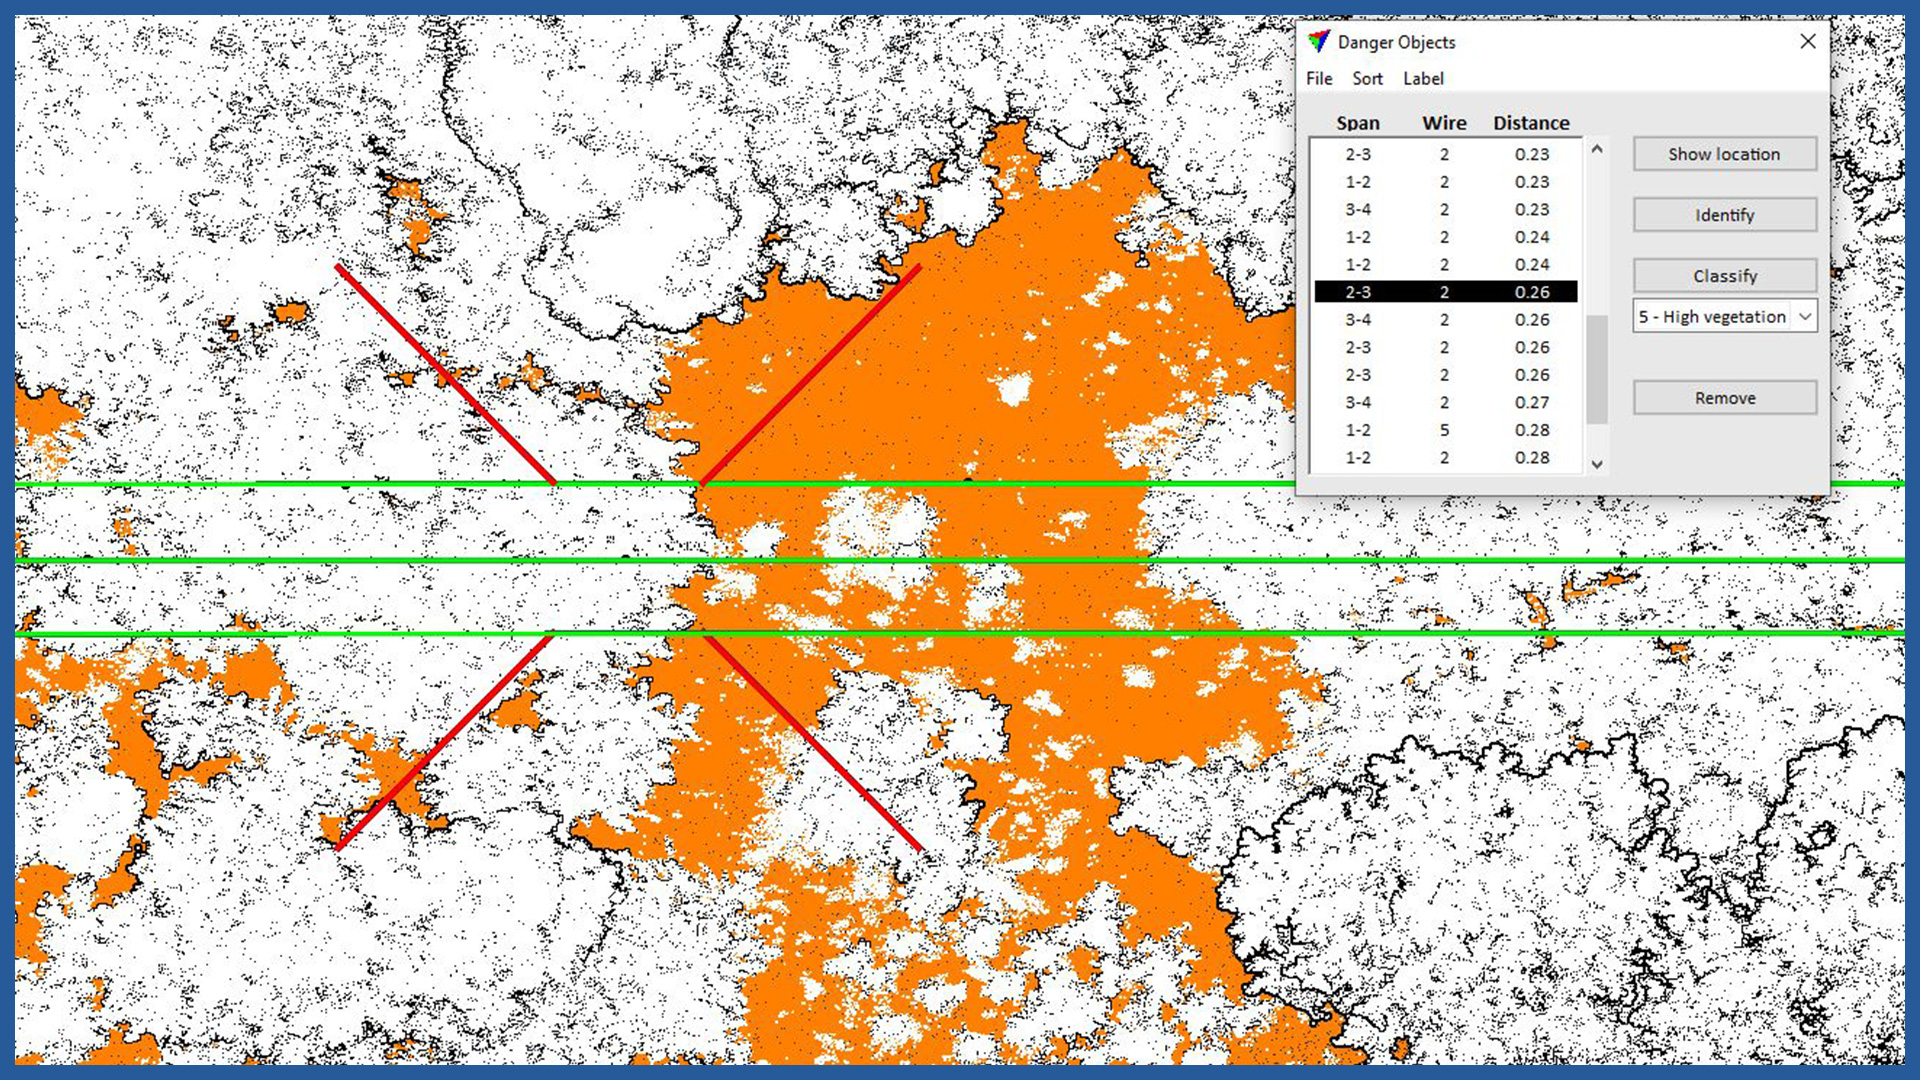Click the Span column header

point(1358,123)
